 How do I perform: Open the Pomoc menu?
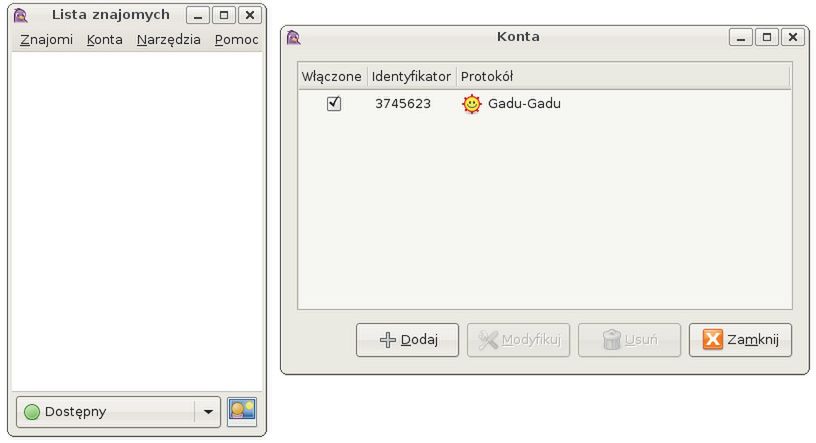[236, 40]
